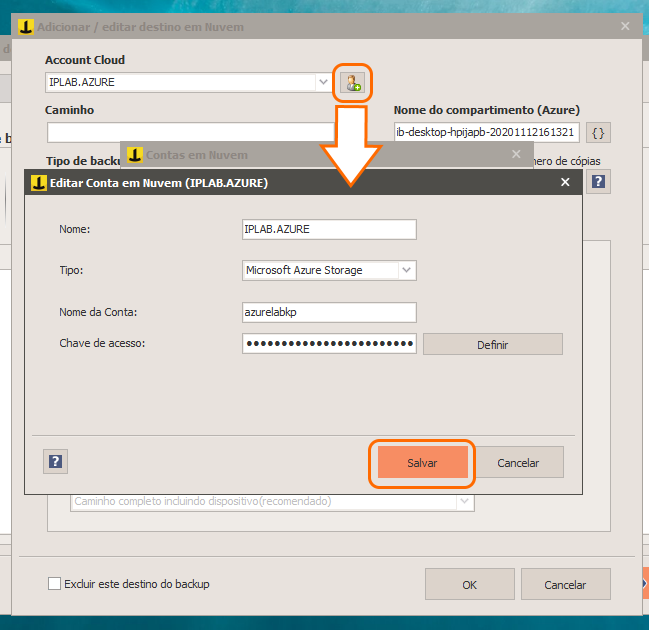Click the add cloud account icon
The height and width of the screenshot is (630, 649).
[352, 82]
